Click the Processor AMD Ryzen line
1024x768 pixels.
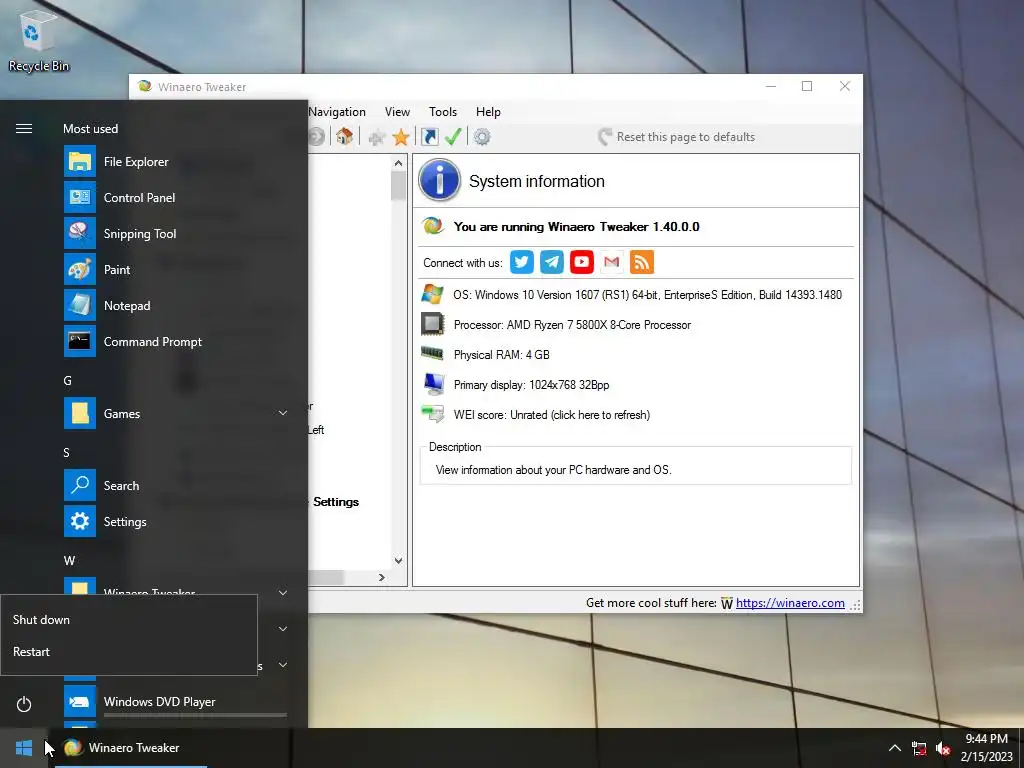[572, 325]
